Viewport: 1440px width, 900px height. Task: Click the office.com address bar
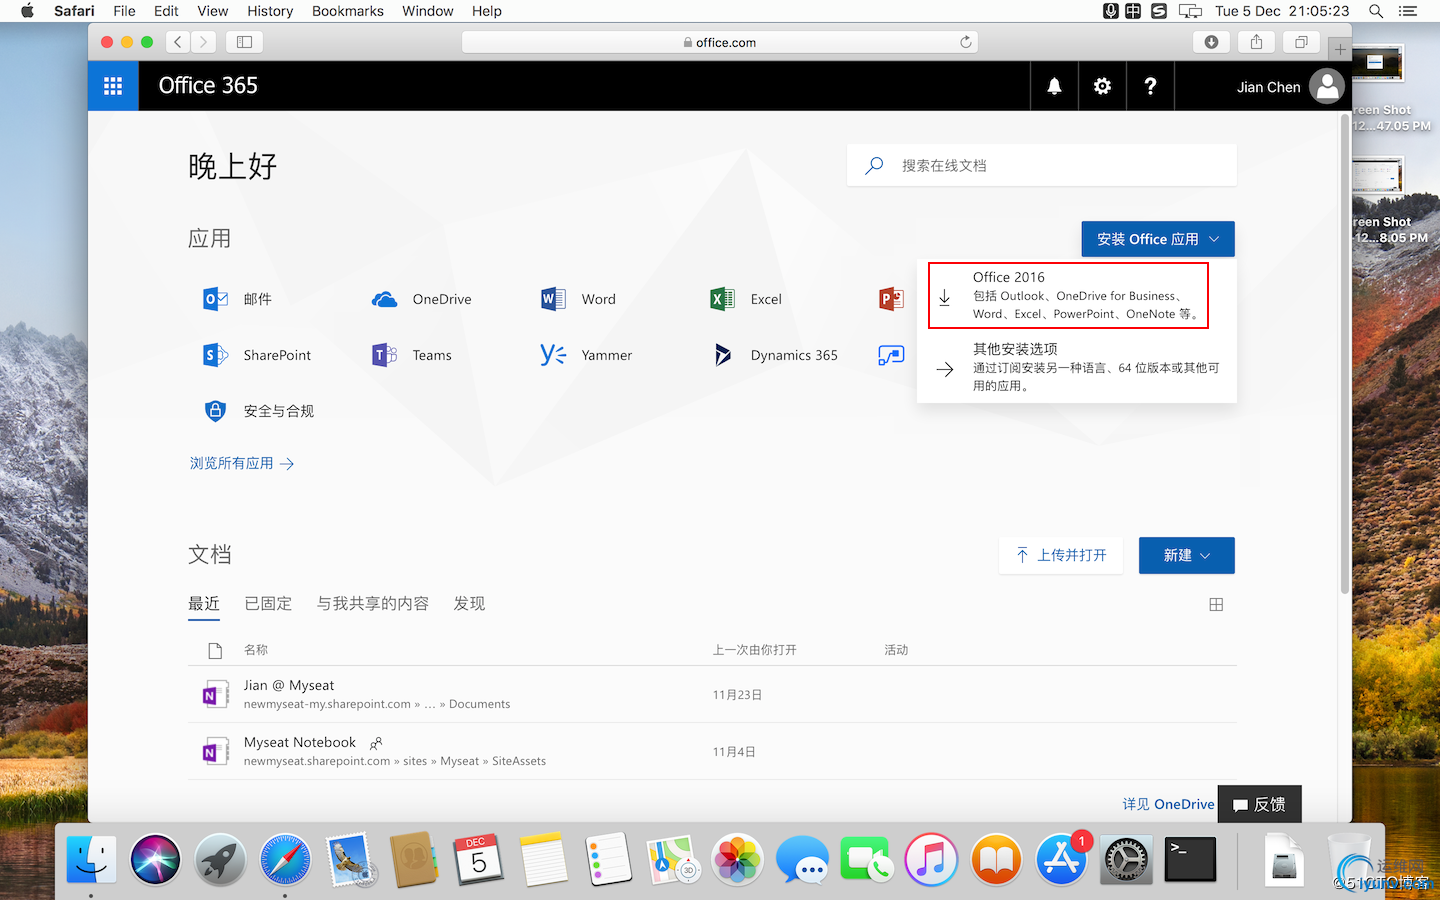[720, 42]
